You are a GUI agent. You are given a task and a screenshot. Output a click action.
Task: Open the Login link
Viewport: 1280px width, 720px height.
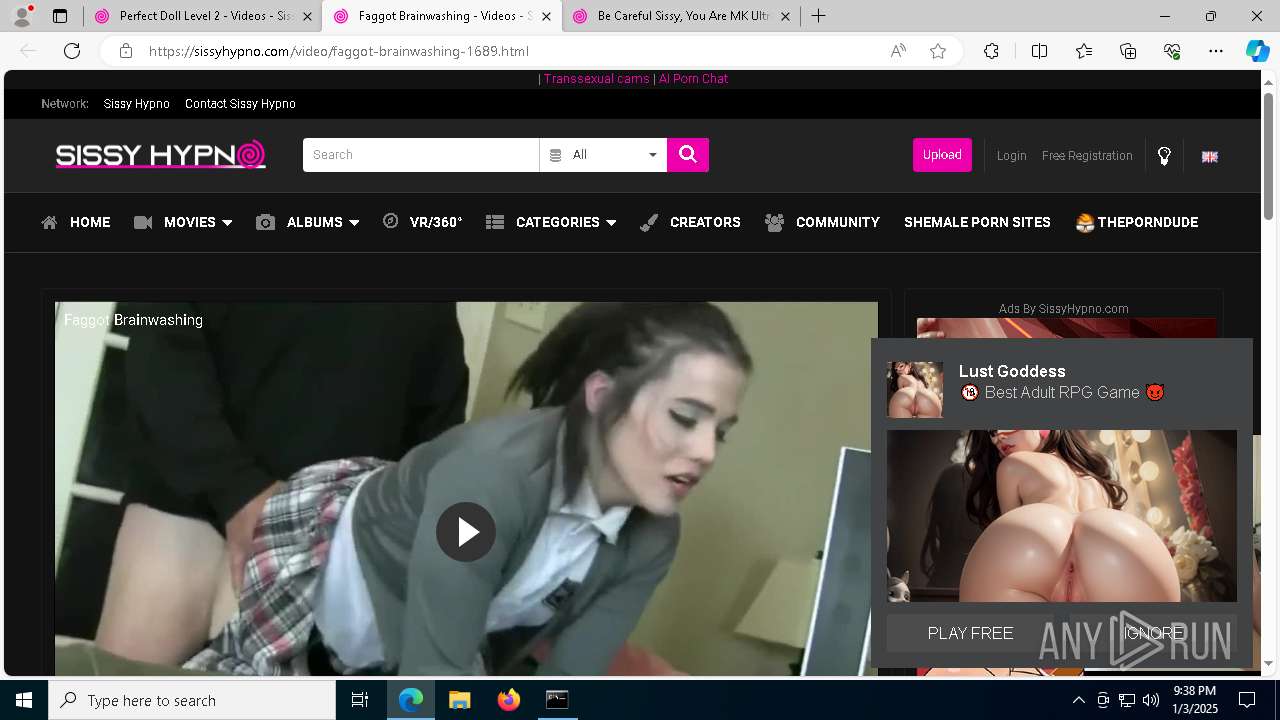coord(1011,156)
